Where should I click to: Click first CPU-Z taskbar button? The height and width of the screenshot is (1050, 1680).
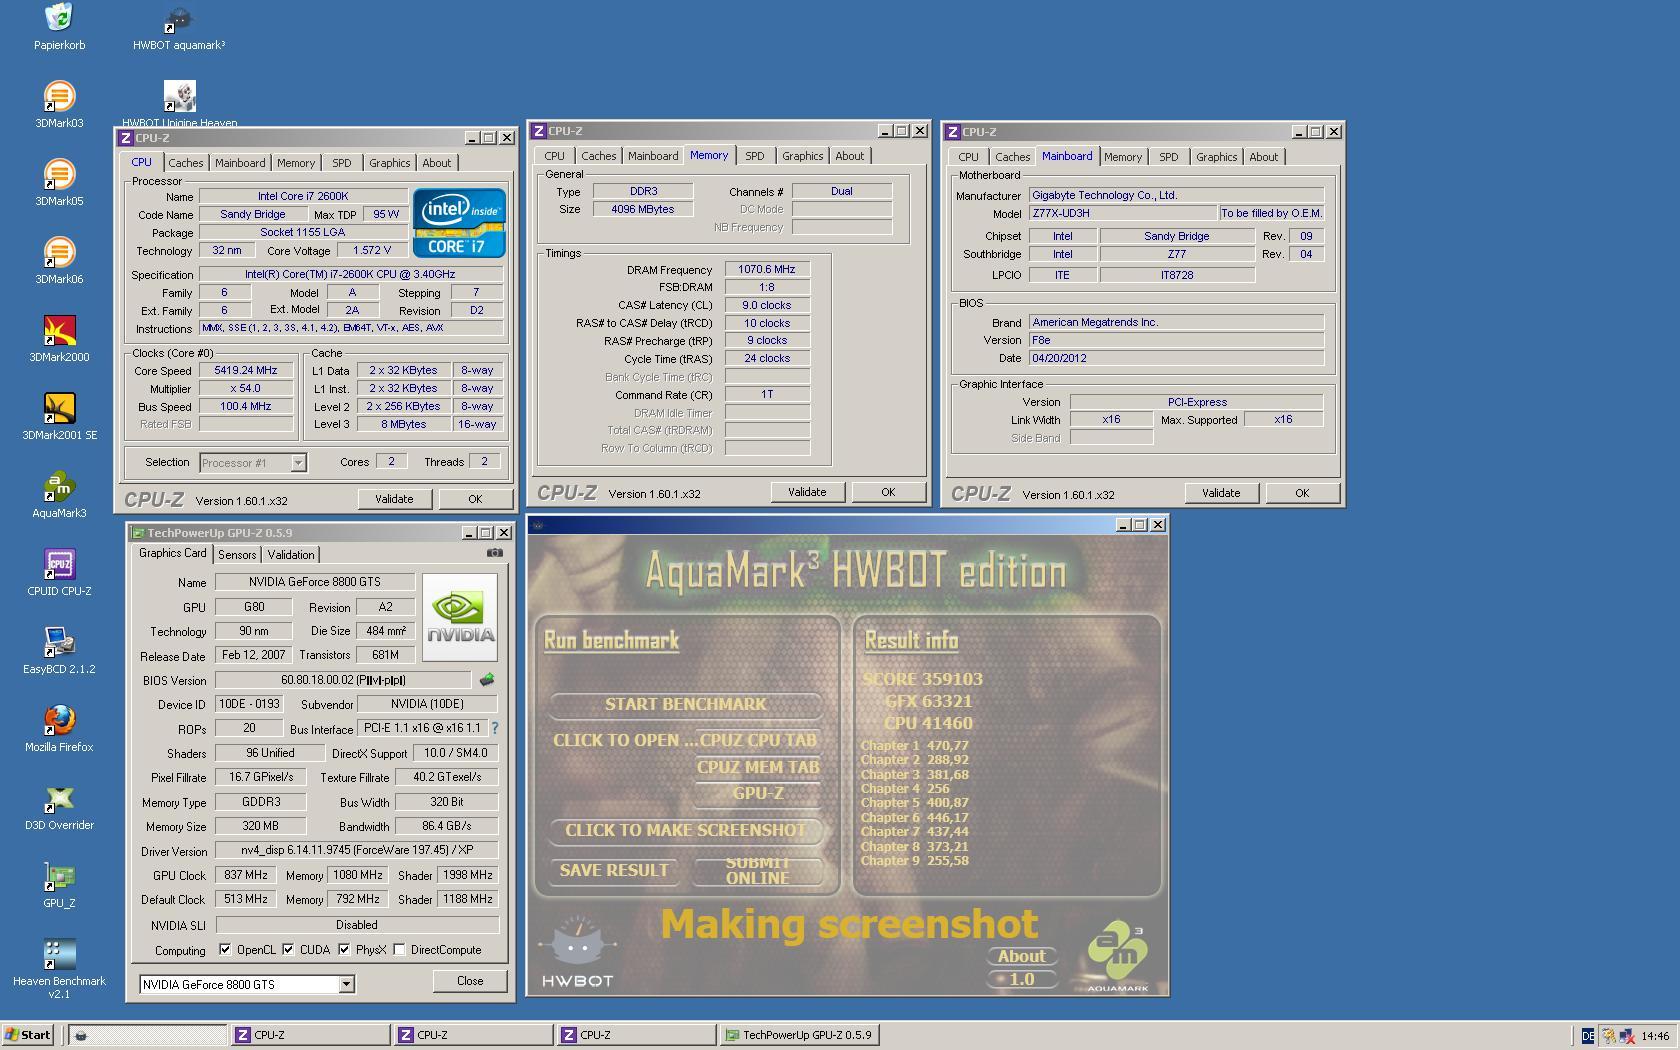click(310, 1035)
